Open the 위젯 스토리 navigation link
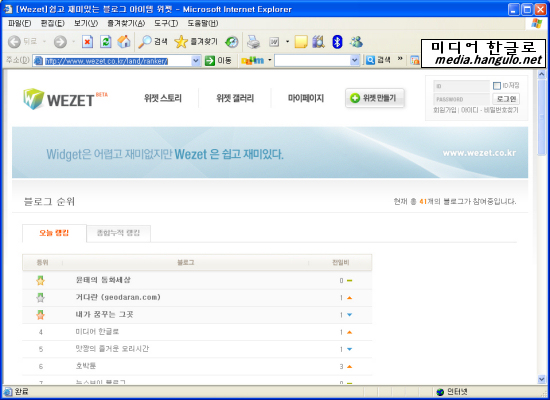 pos(163,98)
